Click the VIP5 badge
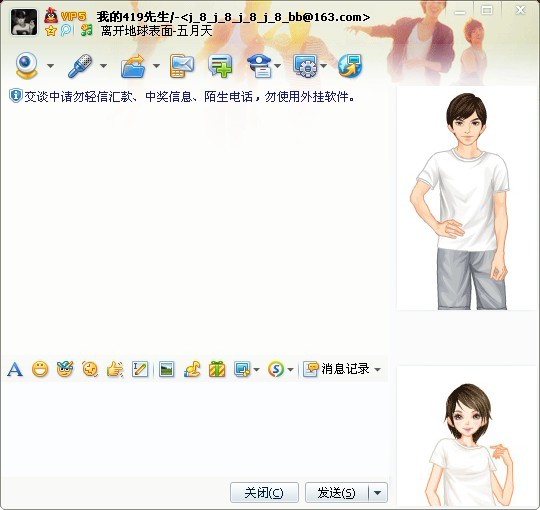The image size is (540, 510). point(73,16)
